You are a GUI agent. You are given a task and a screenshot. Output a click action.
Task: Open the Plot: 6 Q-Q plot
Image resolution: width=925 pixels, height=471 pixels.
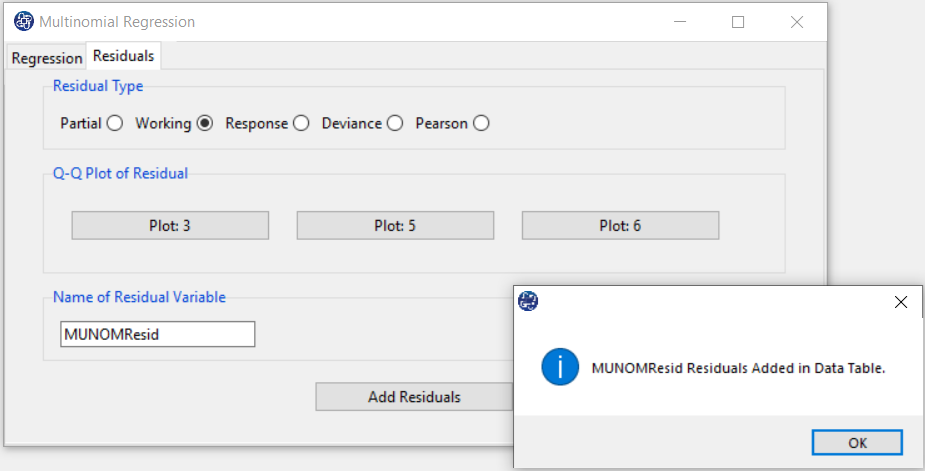coord(620,225)
